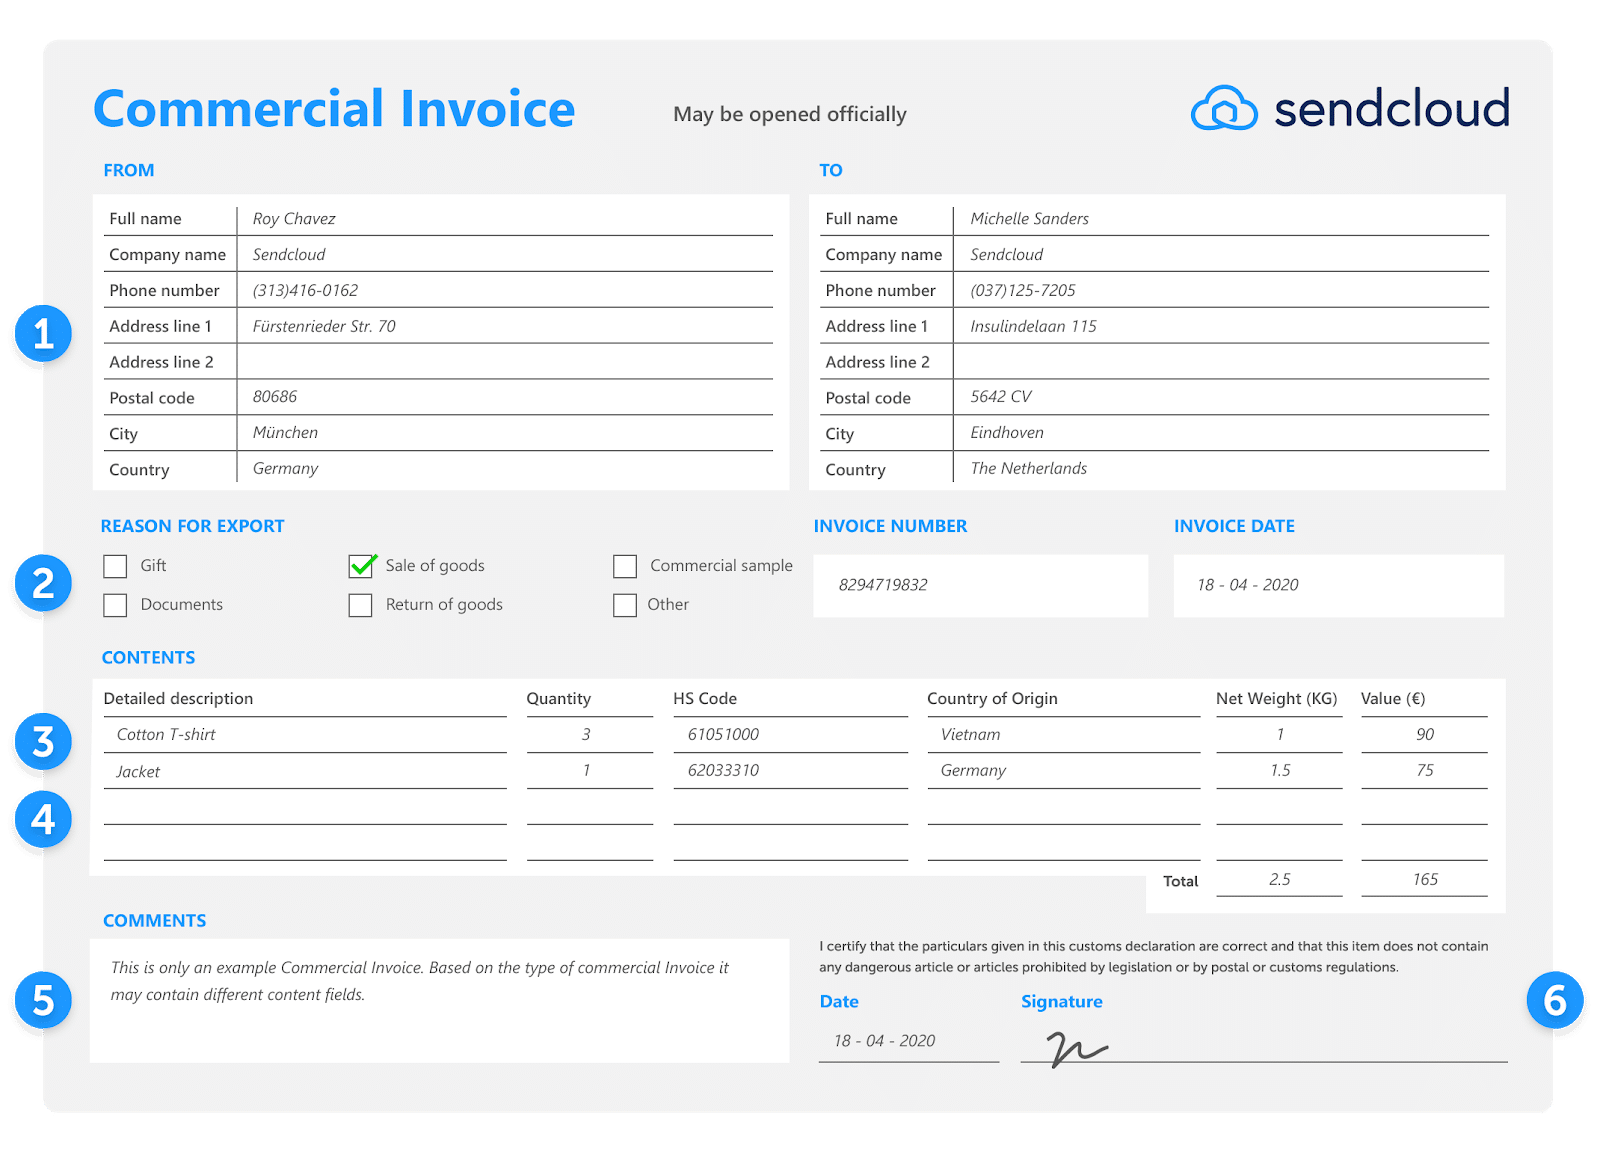Image resolution: width=1600 pixels, height=1157 pixels.
Task: Click the Total net weight value 2.5
Action: [1280, 880]
